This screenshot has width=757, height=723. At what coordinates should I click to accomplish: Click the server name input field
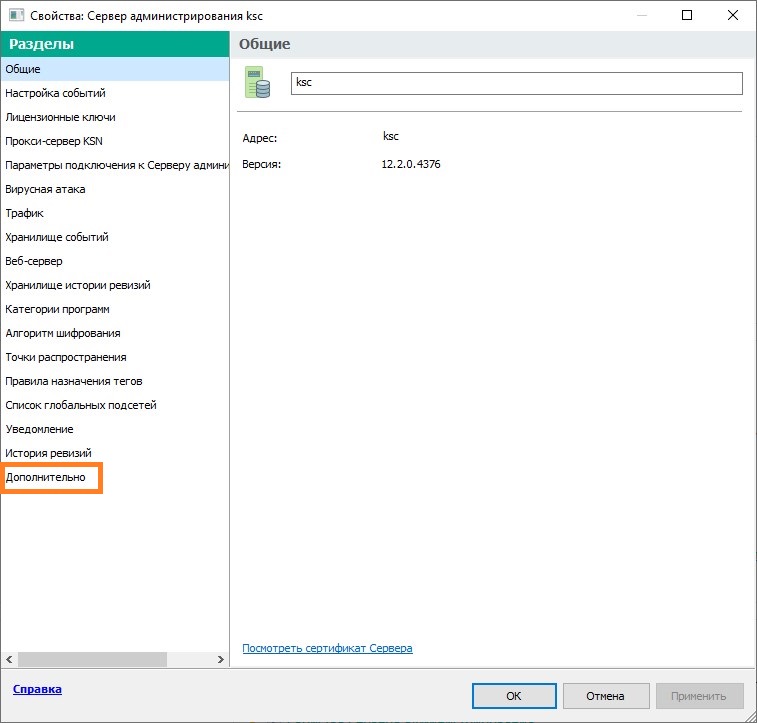[x=516, y=83]
